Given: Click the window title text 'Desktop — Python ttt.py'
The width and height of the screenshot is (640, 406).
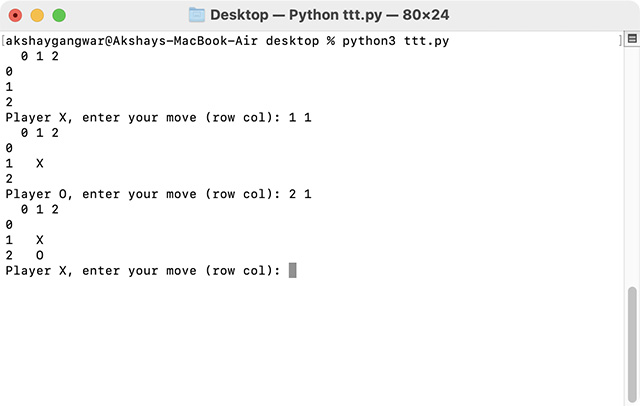Looking at the screenshot, I should [296, 15].
